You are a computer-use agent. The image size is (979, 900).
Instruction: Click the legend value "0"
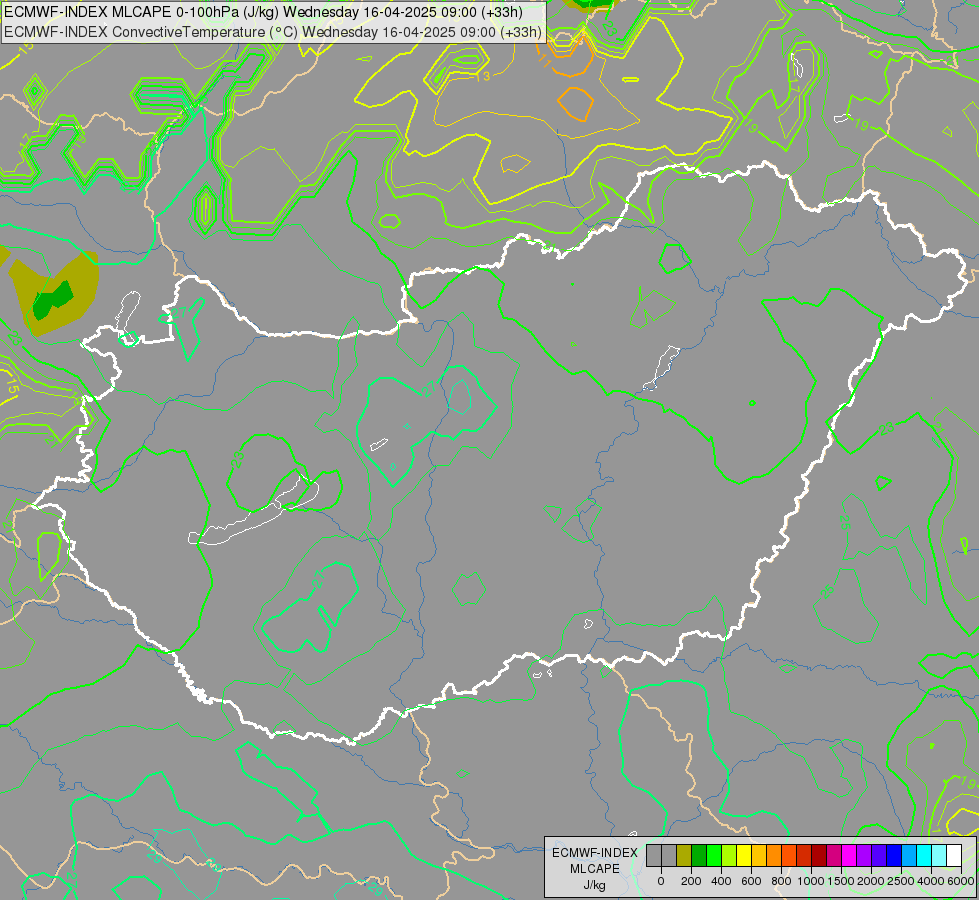pyautogui.click(x=661, y=881)
